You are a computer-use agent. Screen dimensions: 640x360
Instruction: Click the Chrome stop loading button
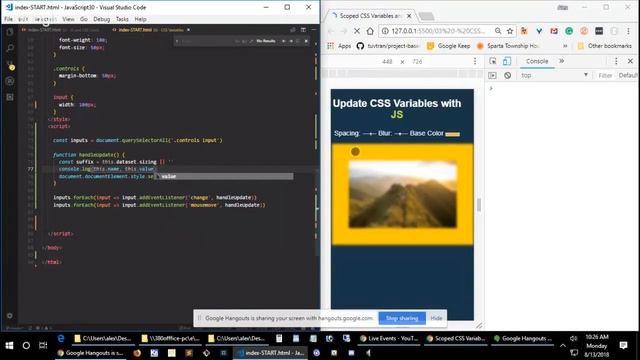coord(357,31)
